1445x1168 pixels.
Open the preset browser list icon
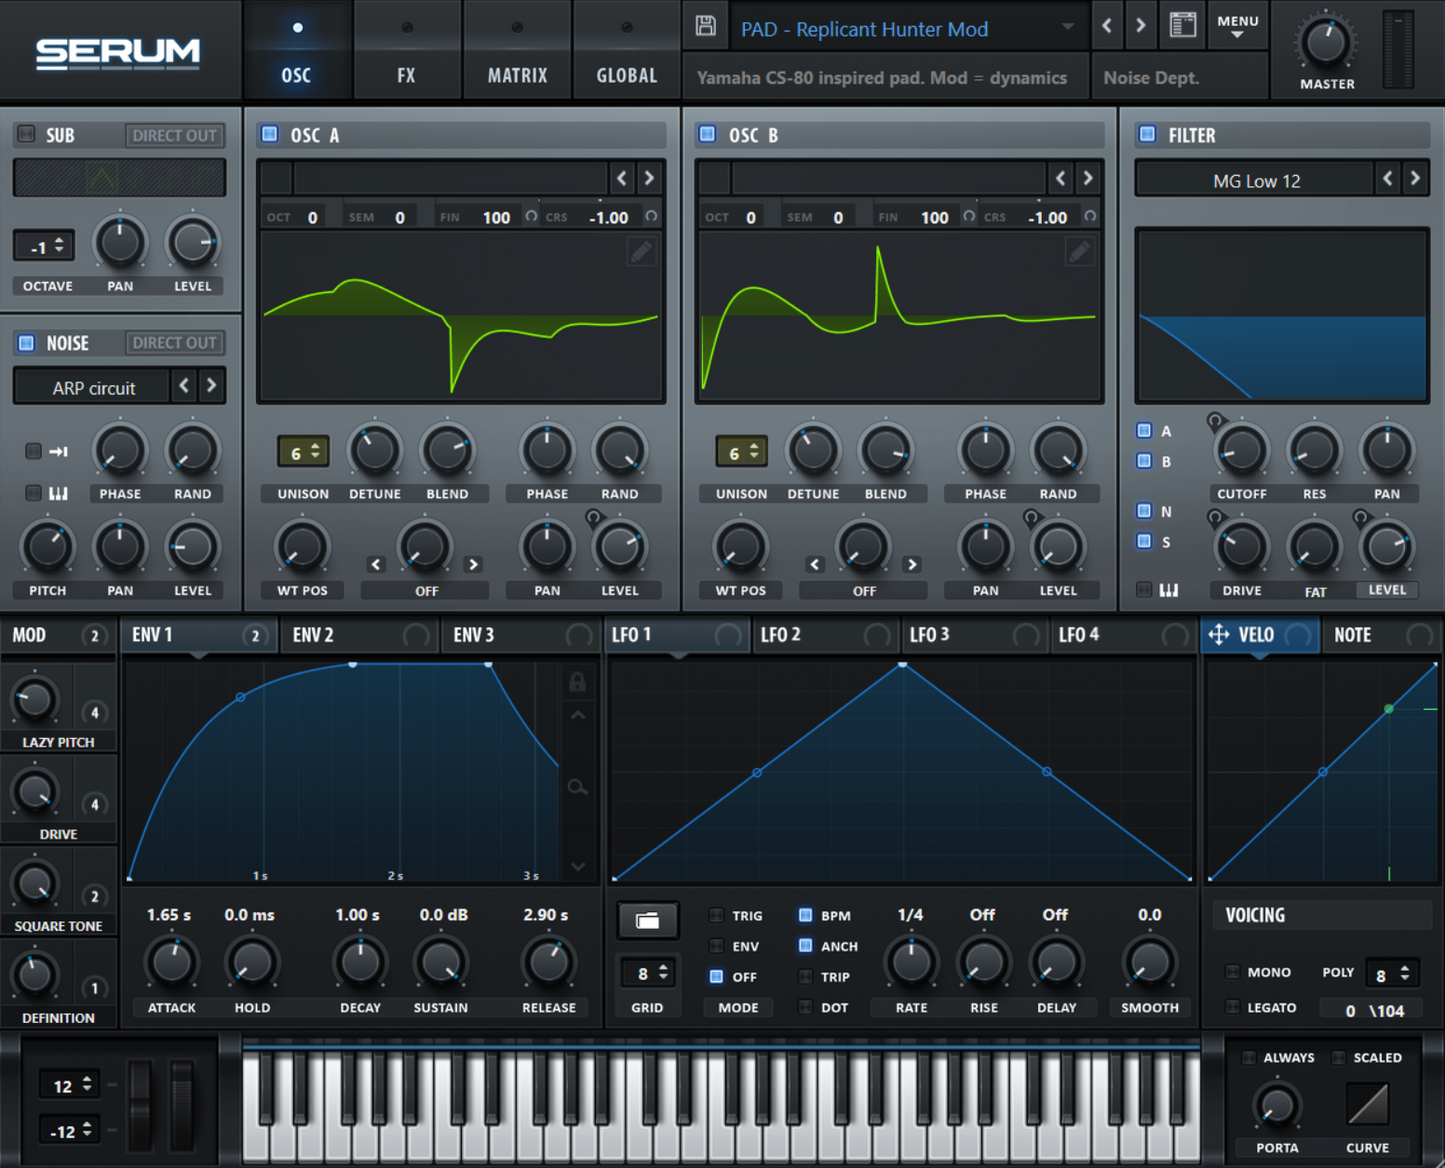1183,26
